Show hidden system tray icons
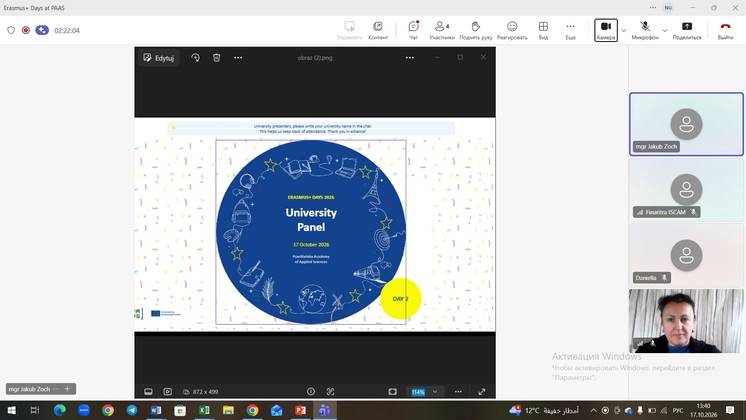 click(x=593, y=410)
